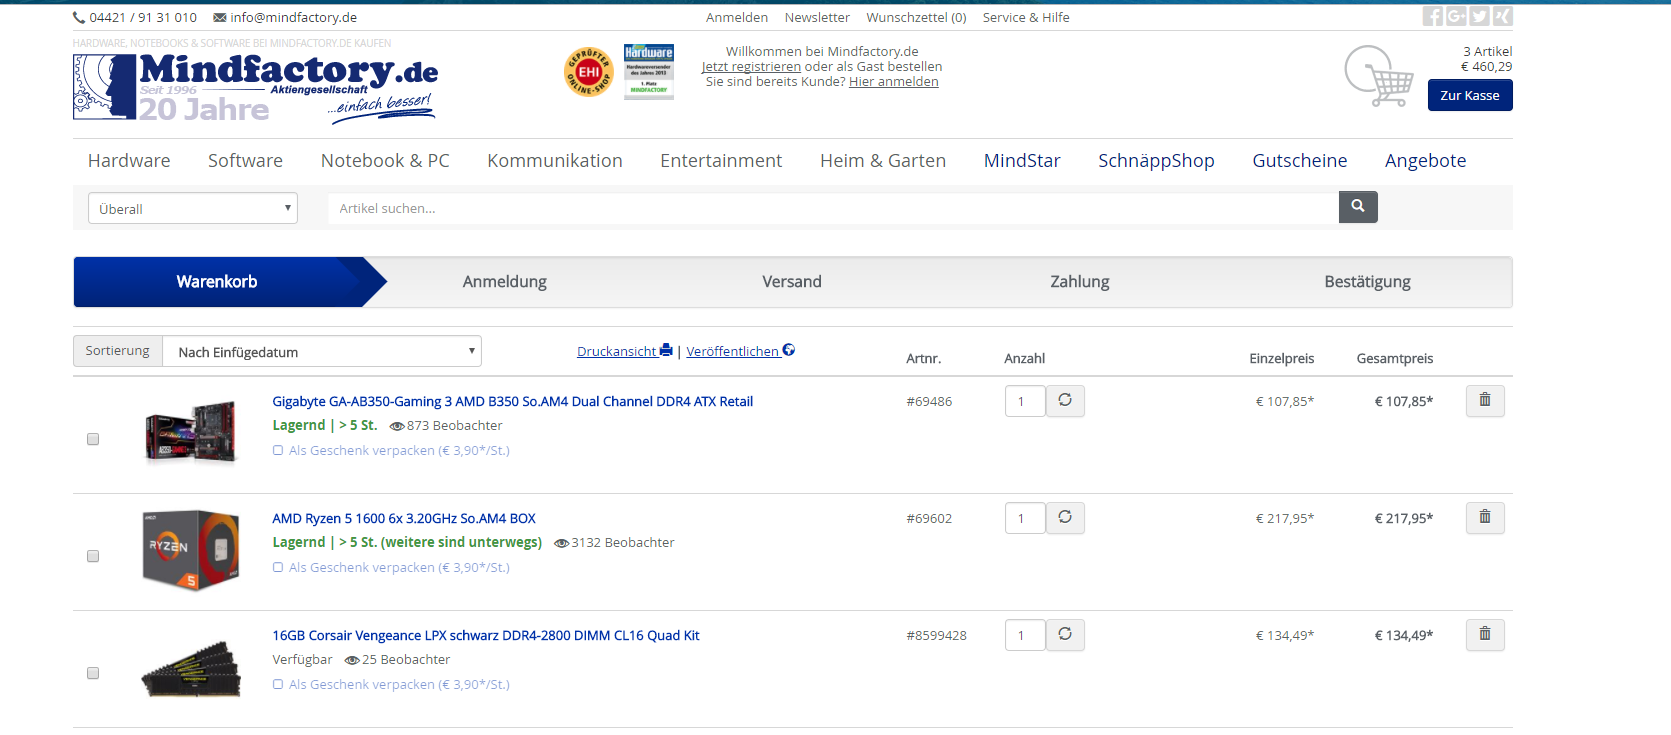Go to the Versand checkout step
Image resolution: width=1671 pixels, height=735 pixels.
tap(792, 282)
